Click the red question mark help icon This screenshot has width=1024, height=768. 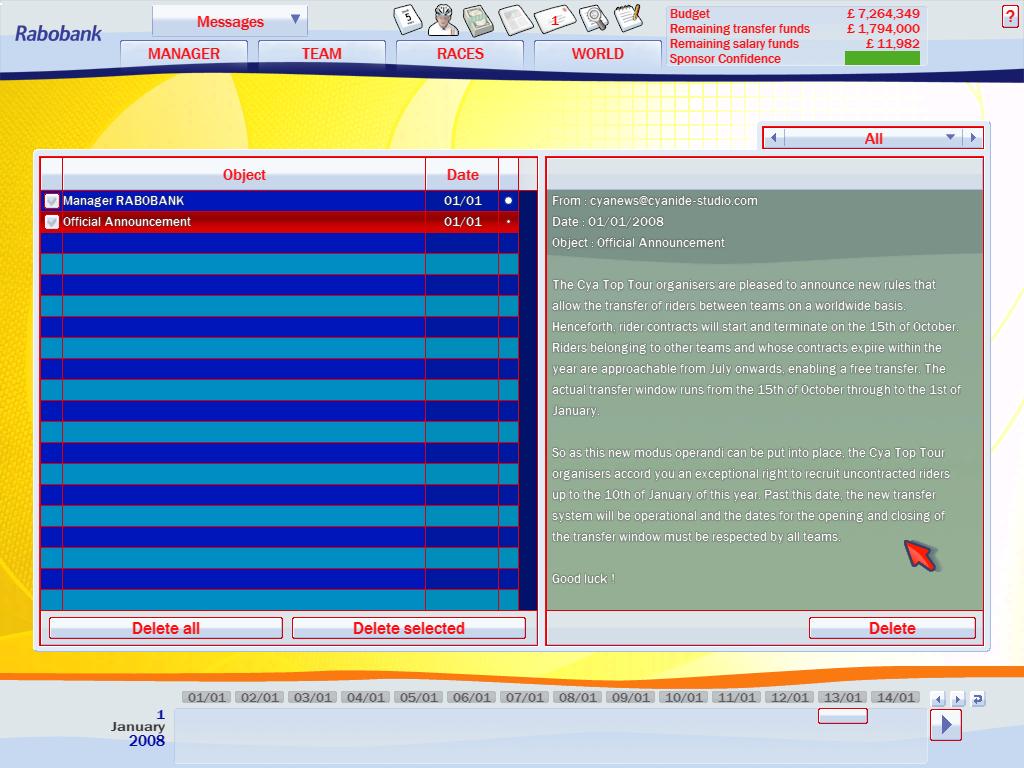coord(1008,17)
